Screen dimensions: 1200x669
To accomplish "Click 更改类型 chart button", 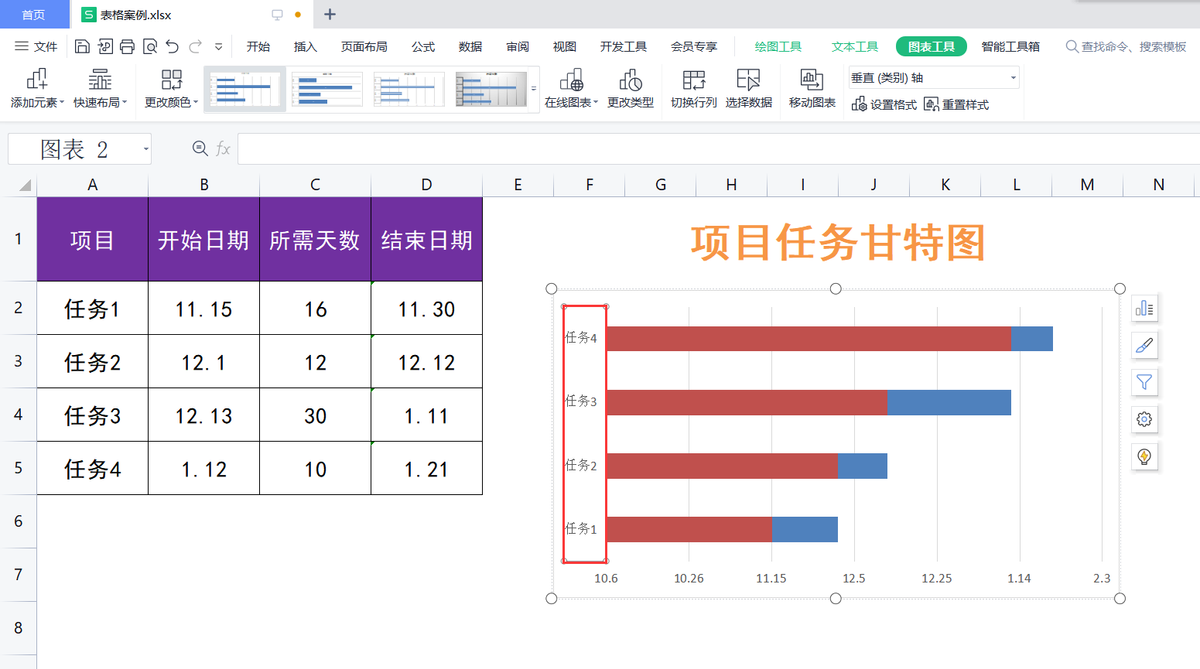I will pyautogui.click(x=630, y=89).
